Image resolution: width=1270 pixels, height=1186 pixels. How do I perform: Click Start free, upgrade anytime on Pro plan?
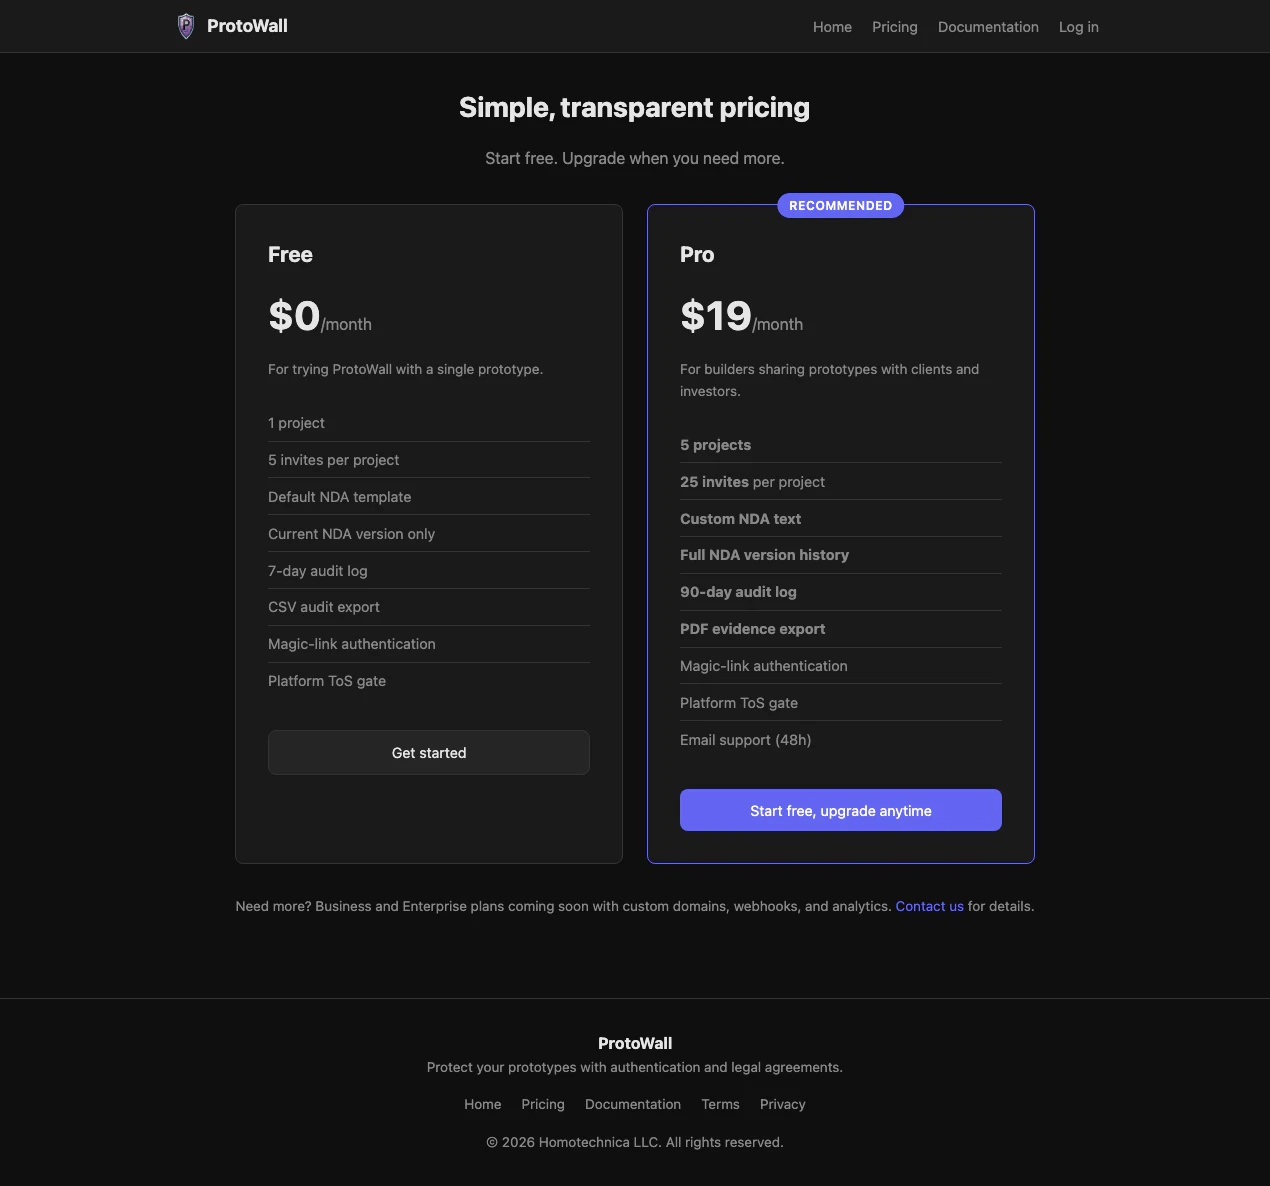840,810
